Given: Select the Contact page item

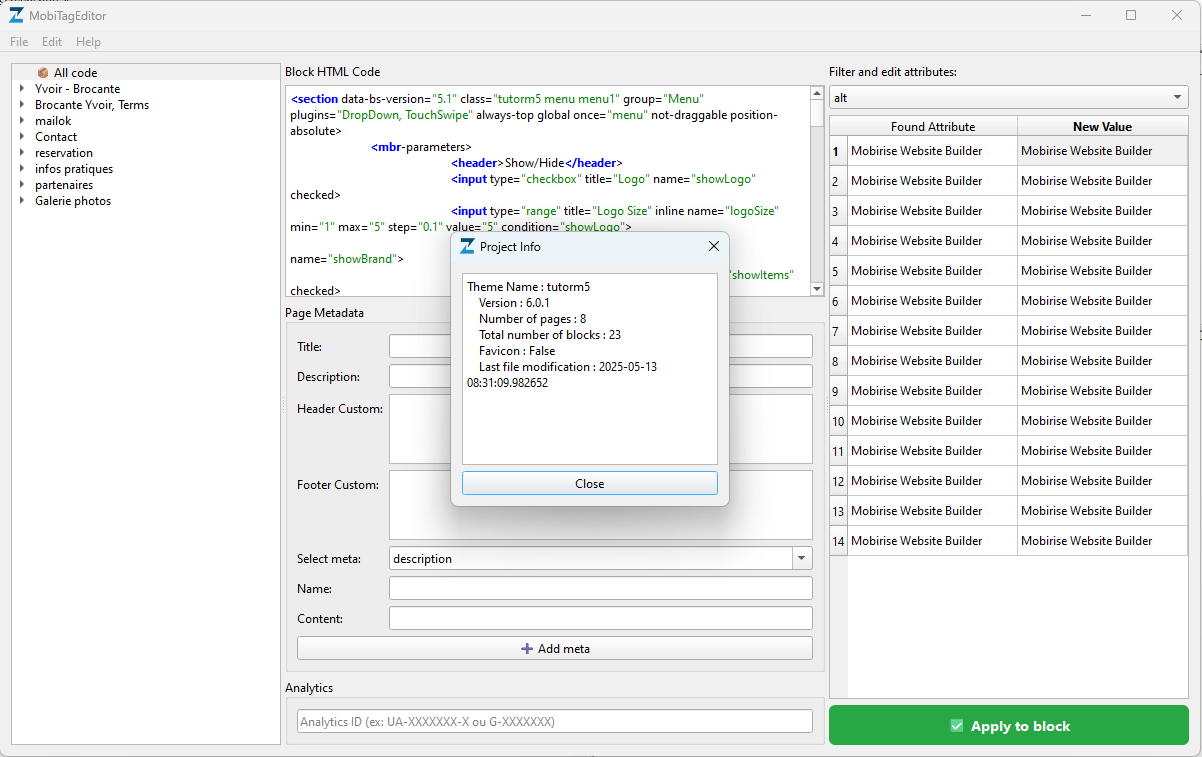Looking at the screenshot, I should (56, 137).
